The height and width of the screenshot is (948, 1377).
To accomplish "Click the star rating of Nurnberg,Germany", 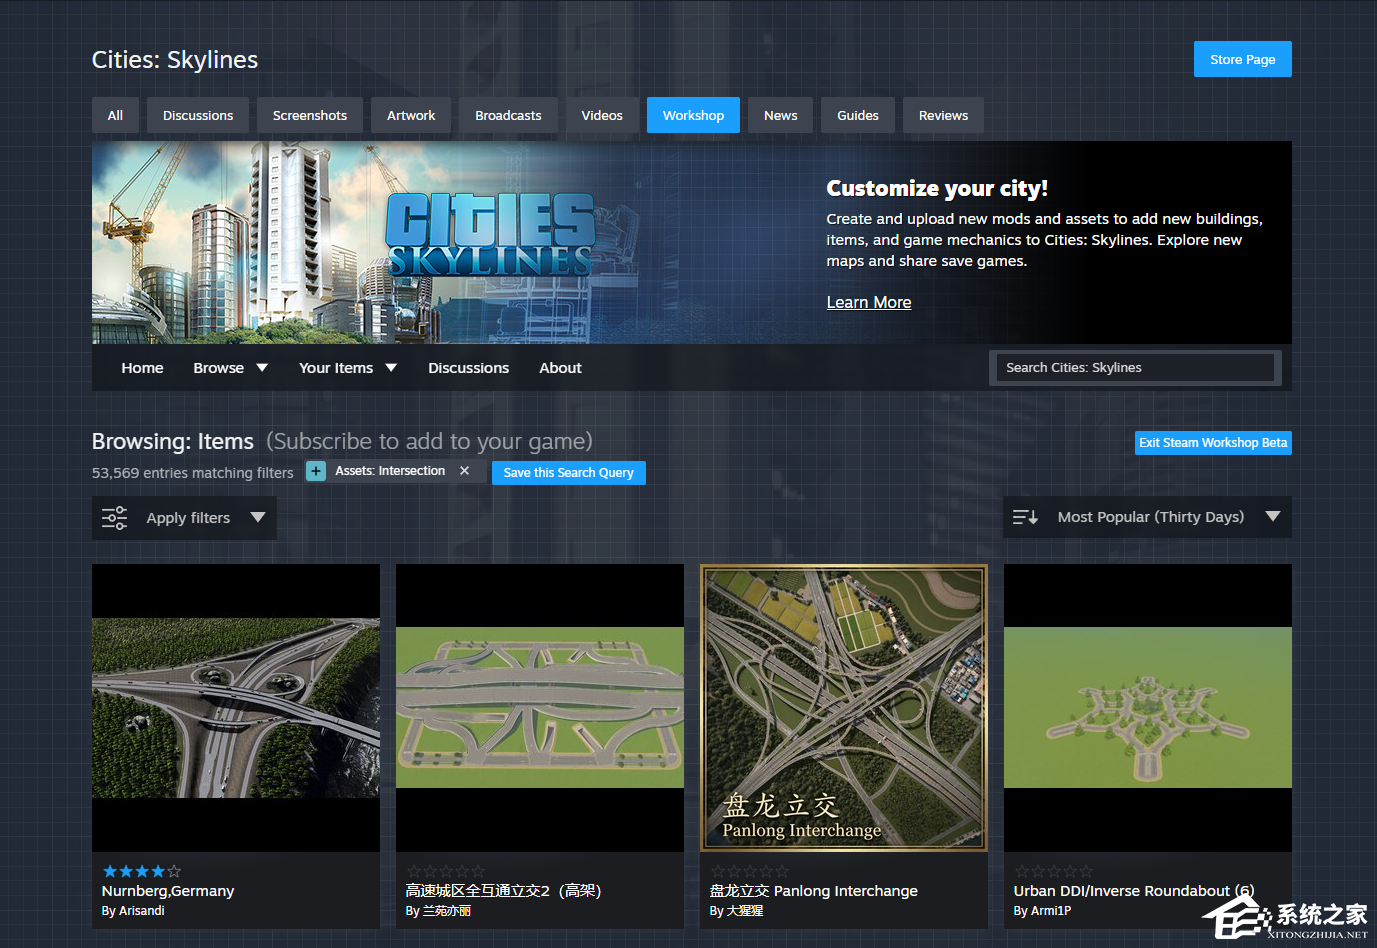I will click(x=142, y=871).
